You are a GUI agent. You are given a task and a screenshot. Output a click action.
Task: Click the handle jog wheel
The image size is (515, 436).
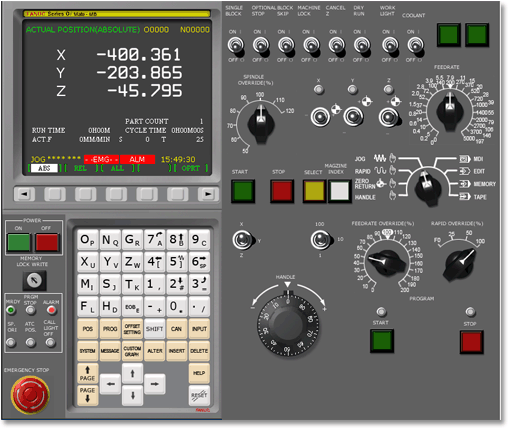point(288,324)
